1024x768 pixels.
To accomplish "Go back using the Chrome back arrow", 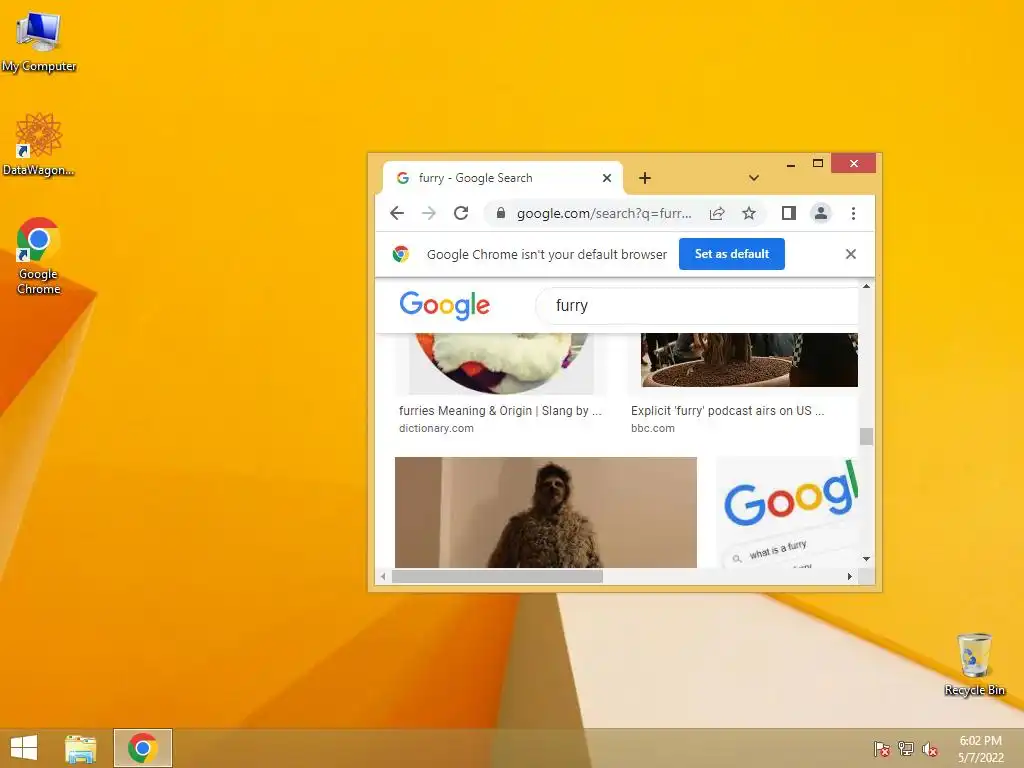I will pyautogui.click(x=397, y=214).
